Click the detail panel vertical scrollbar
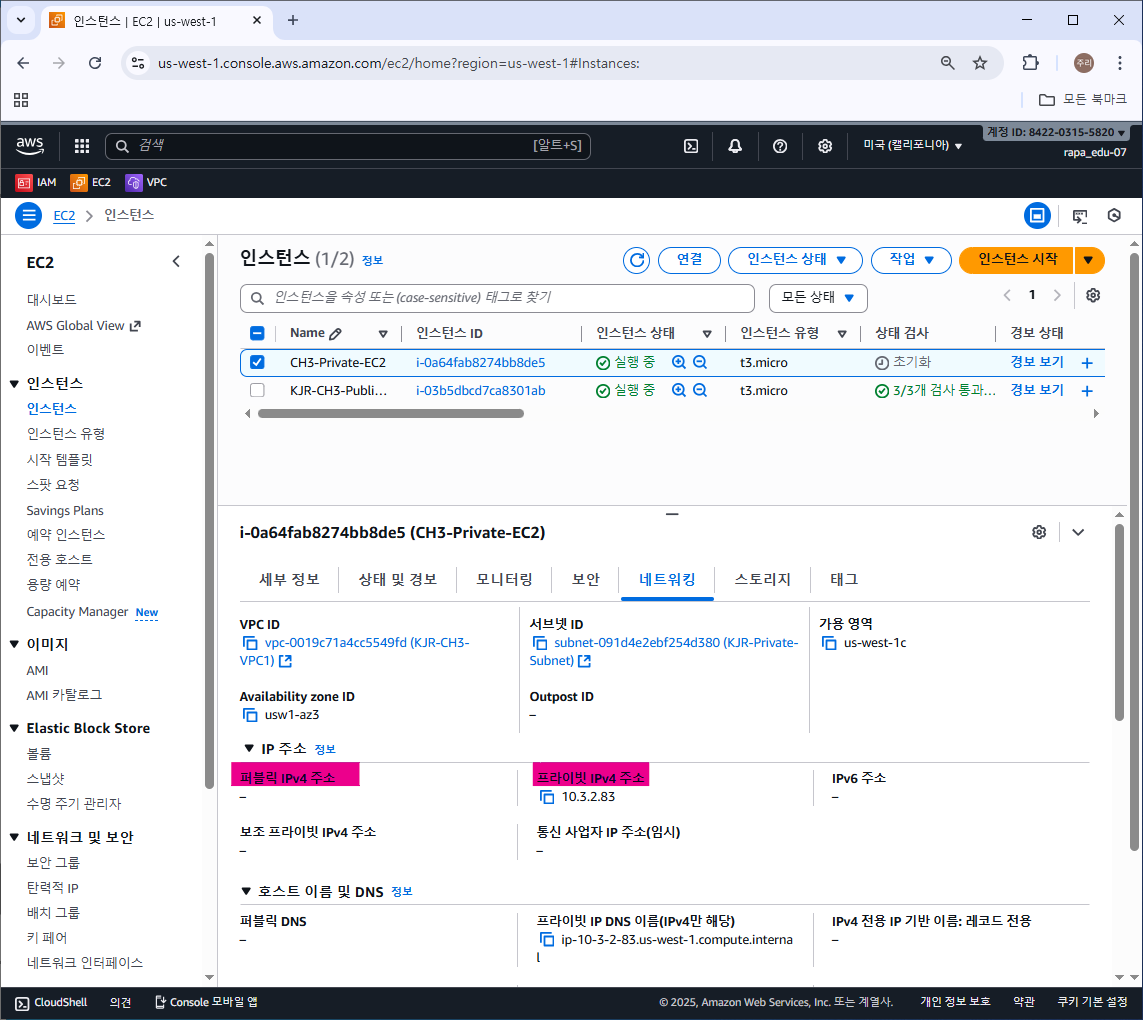Screen dimensions: 1143x1020 pos(1119,622)
